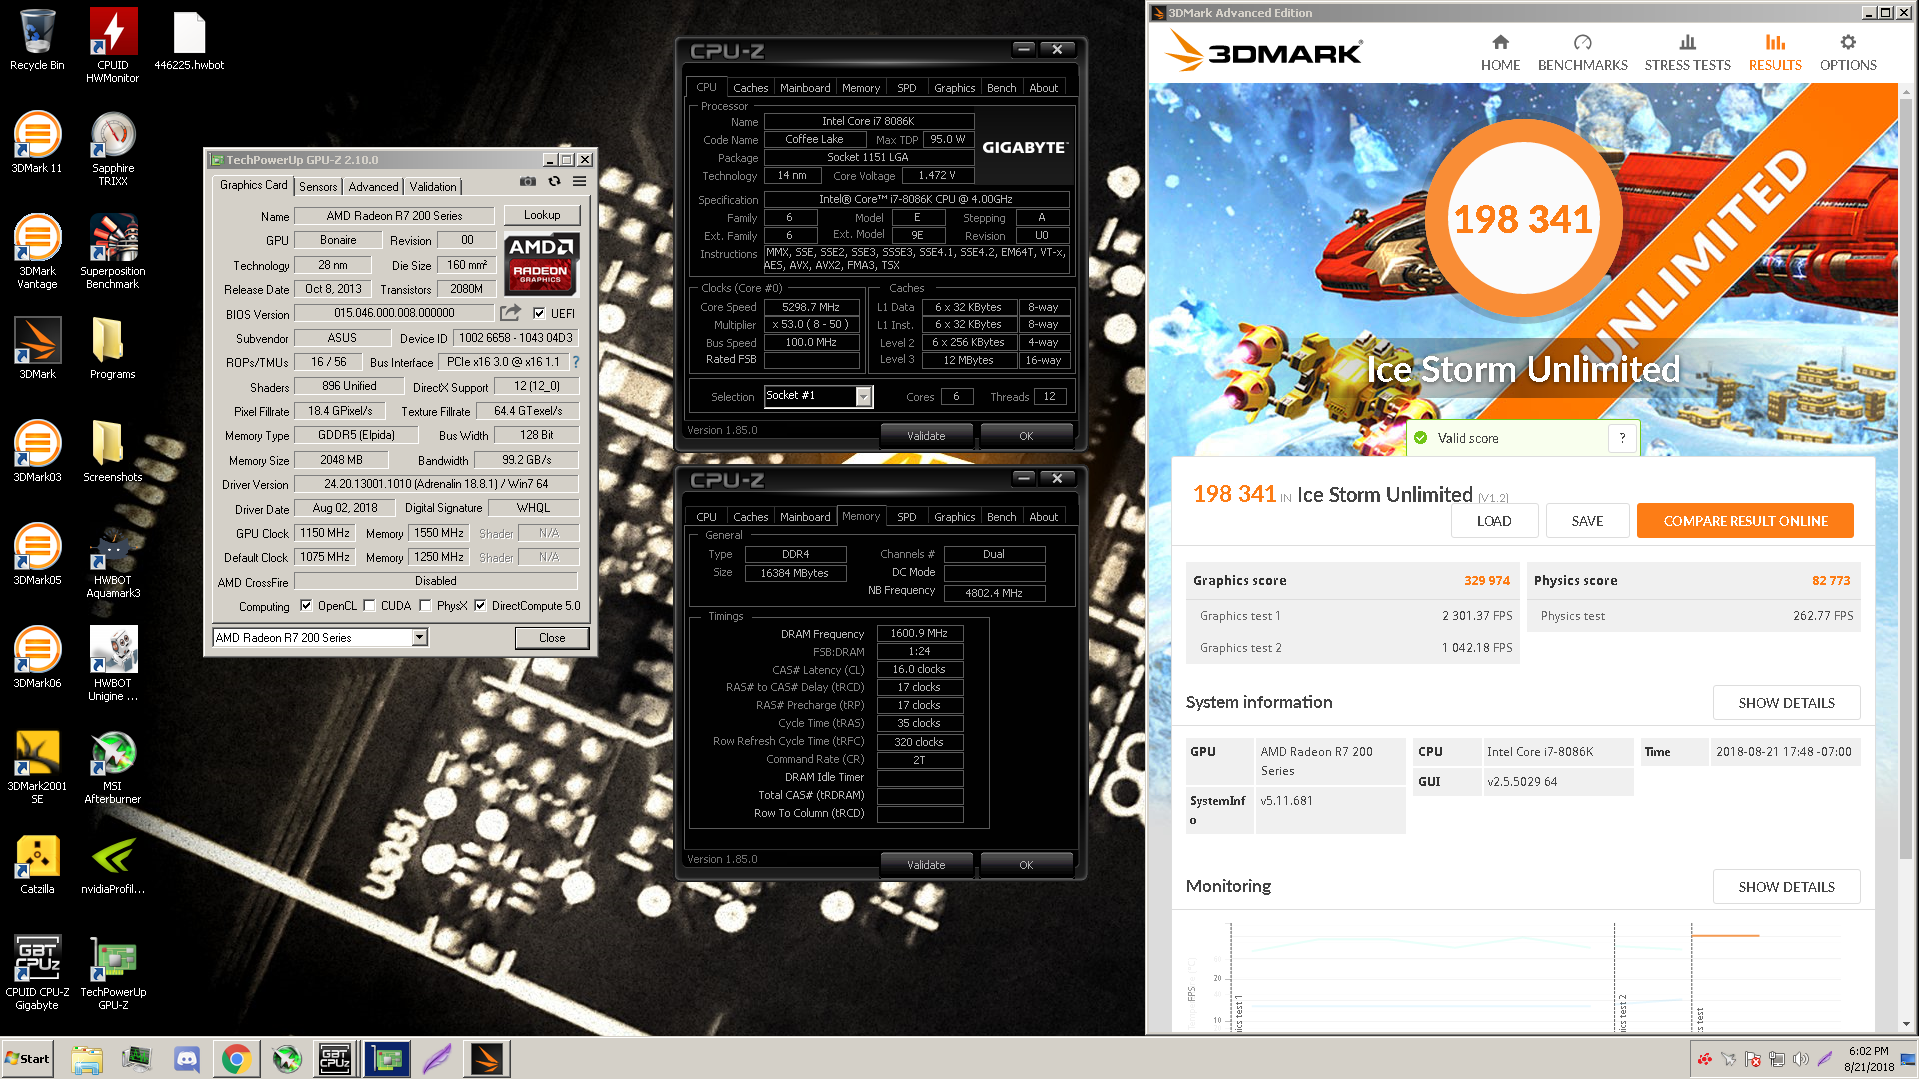Click the Windows Start button
This screenshot has height=1079, width=1919.
[28, 1059]
